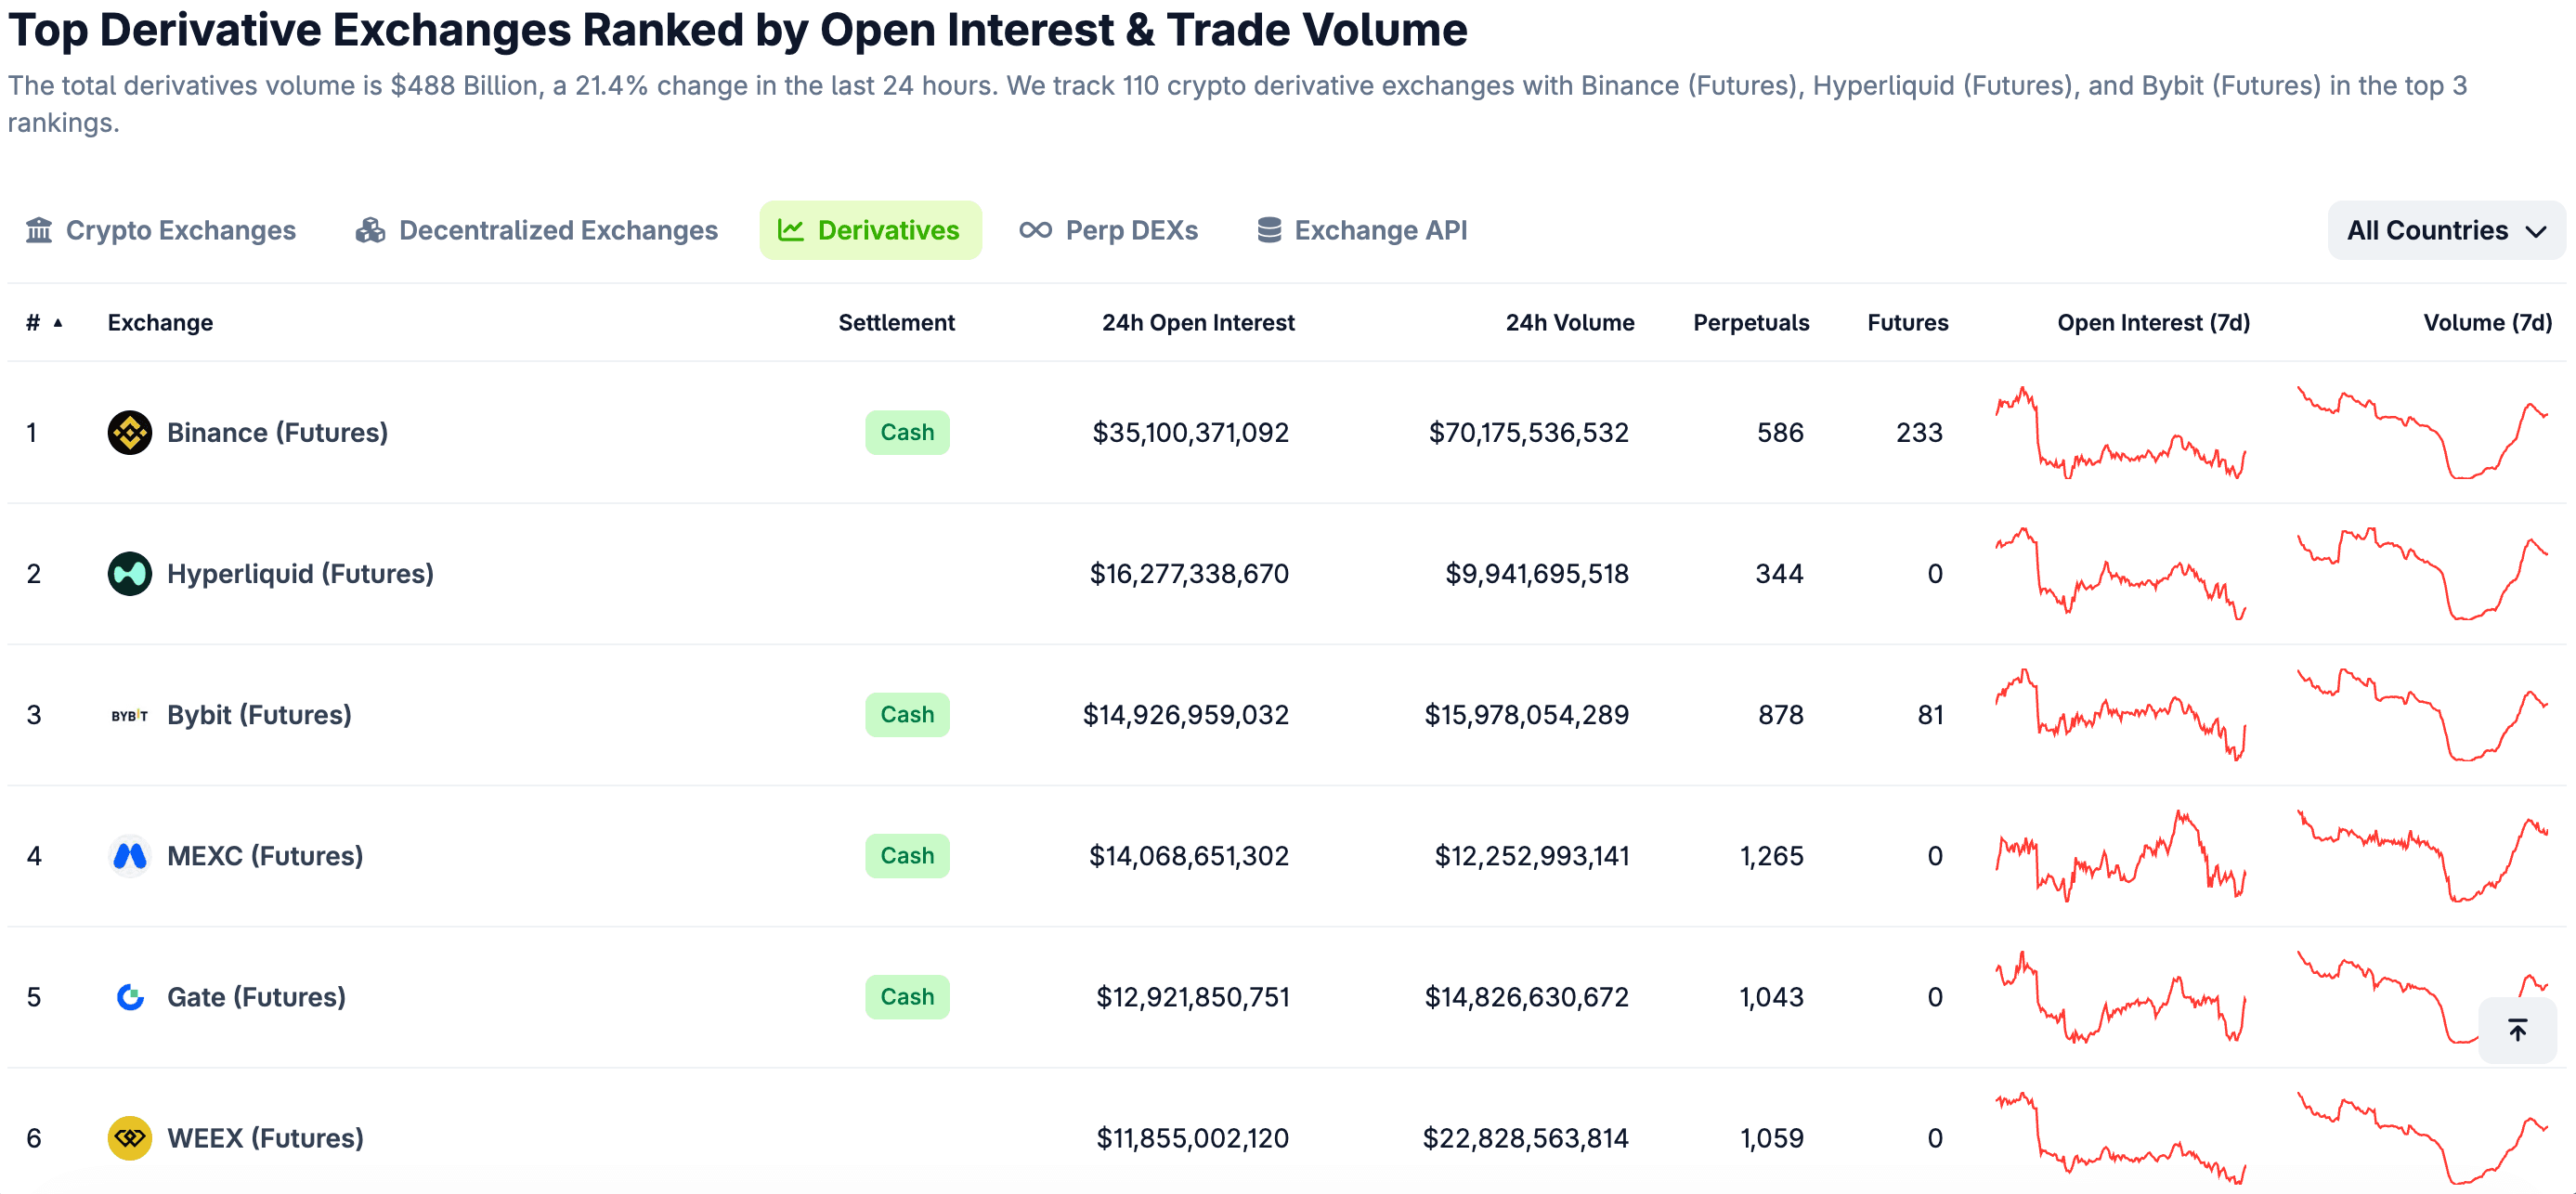
Task: Click the WEEX (Futures) logo icon
Action: (130, 1138)
